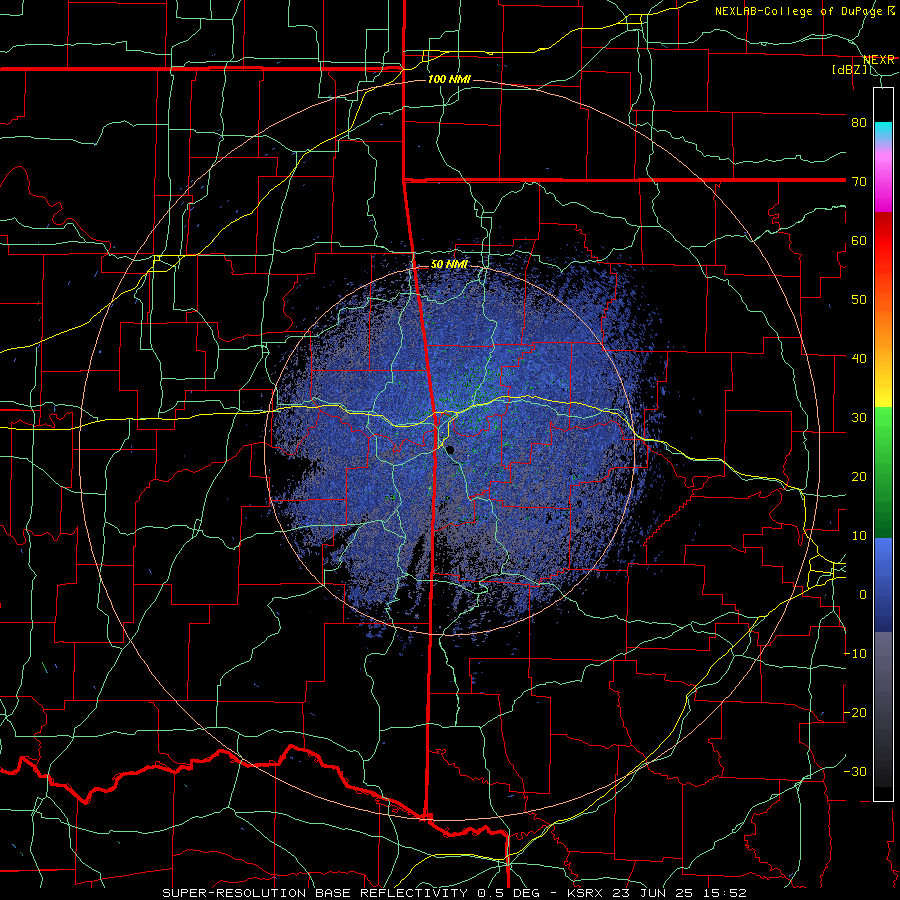Click the 40 value on the dBZ scale
Screen dimensions: 900x900
click(859, 359)
